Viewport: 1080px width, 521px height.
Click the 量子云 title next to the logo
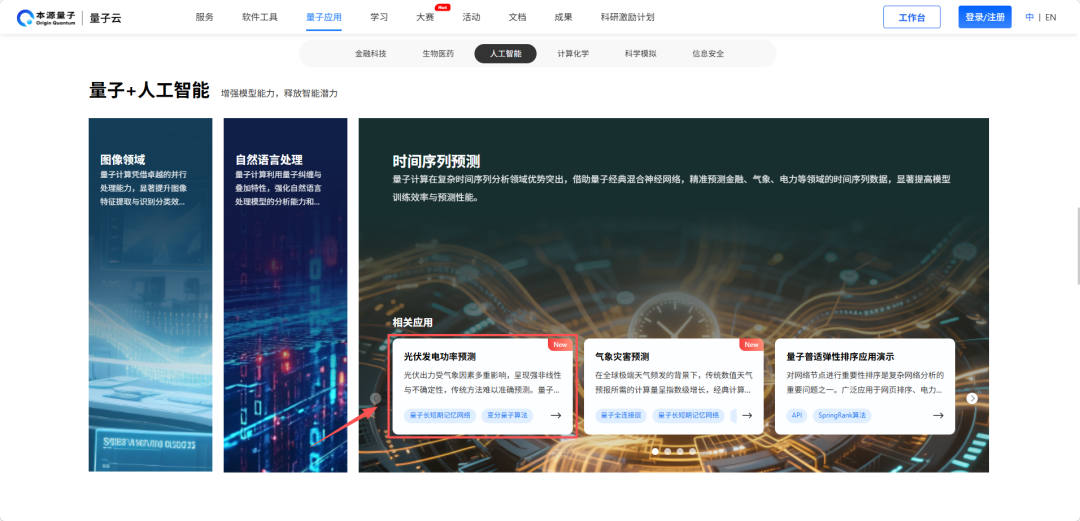[105, 18]
